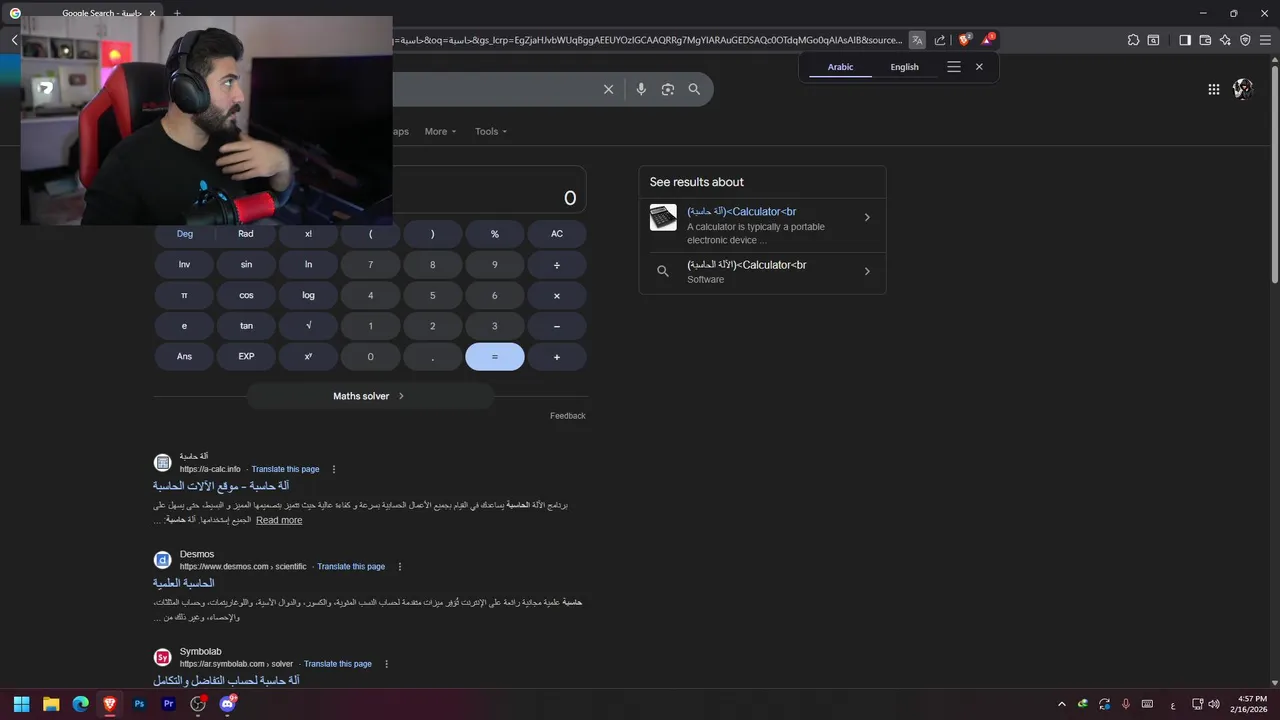This screenshot has width=1280, height=720.
Task: Open the browser main hamburger menu
Action: click(x=1265, y=40)
